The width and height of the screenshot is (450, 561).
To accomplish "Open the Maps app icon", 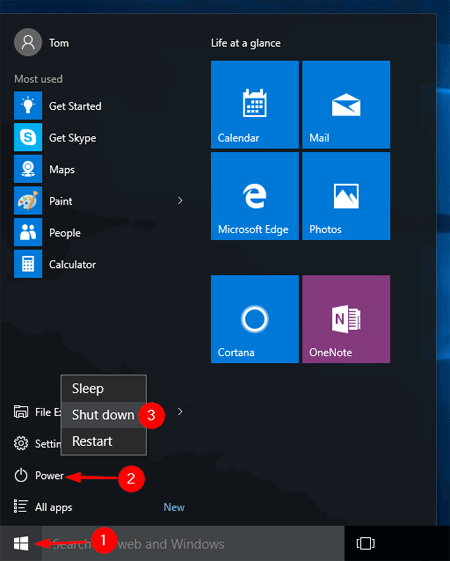I will (x=28, y=169).
